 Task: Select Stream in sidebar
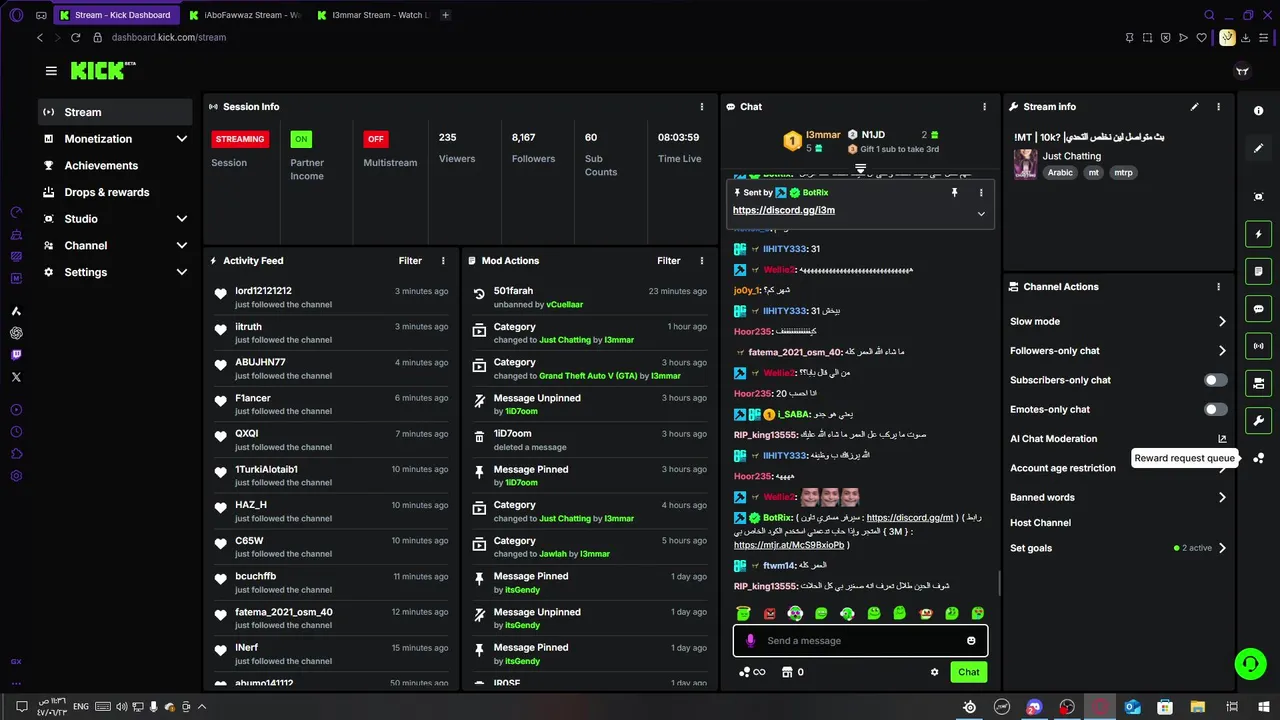pyautogui.click(x=115, y=112)
